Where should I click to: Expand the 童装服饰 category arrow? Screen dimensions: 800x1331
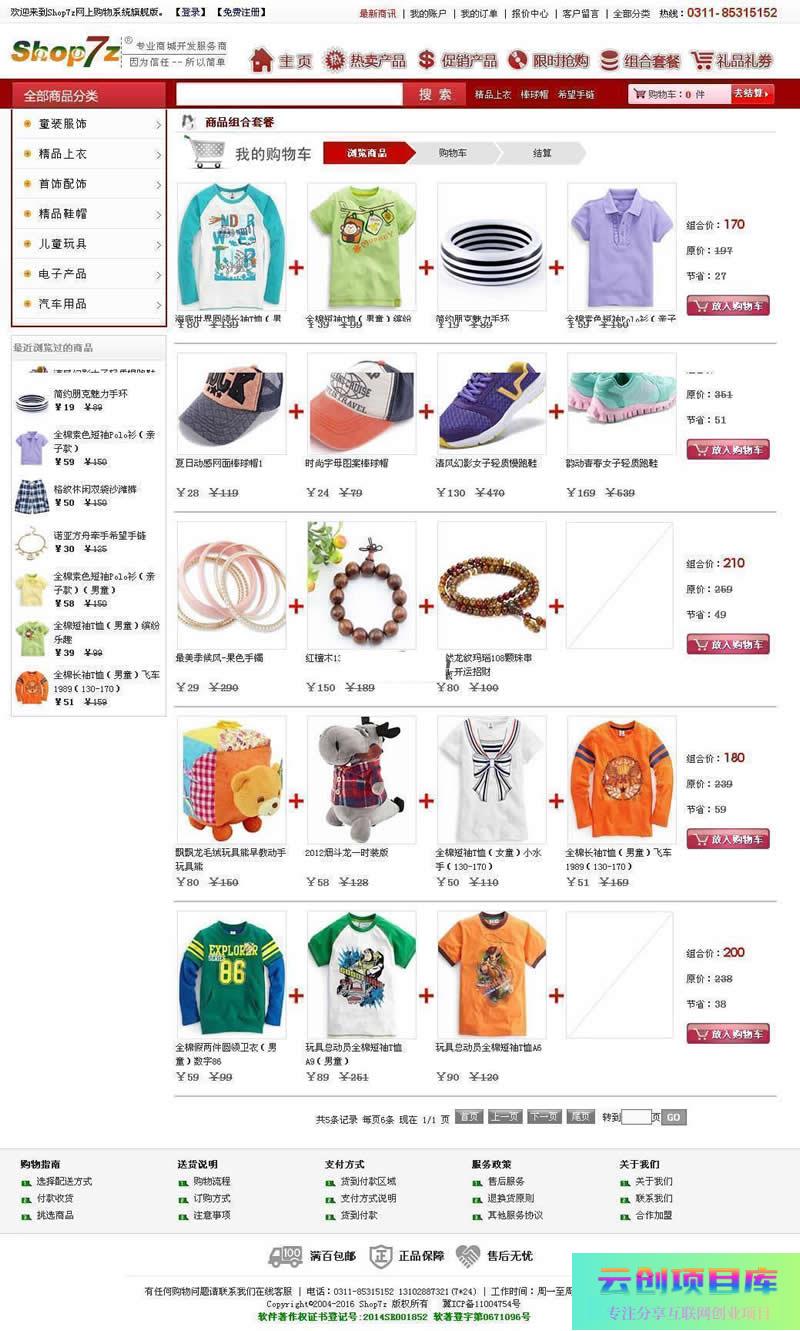point(158,125)
